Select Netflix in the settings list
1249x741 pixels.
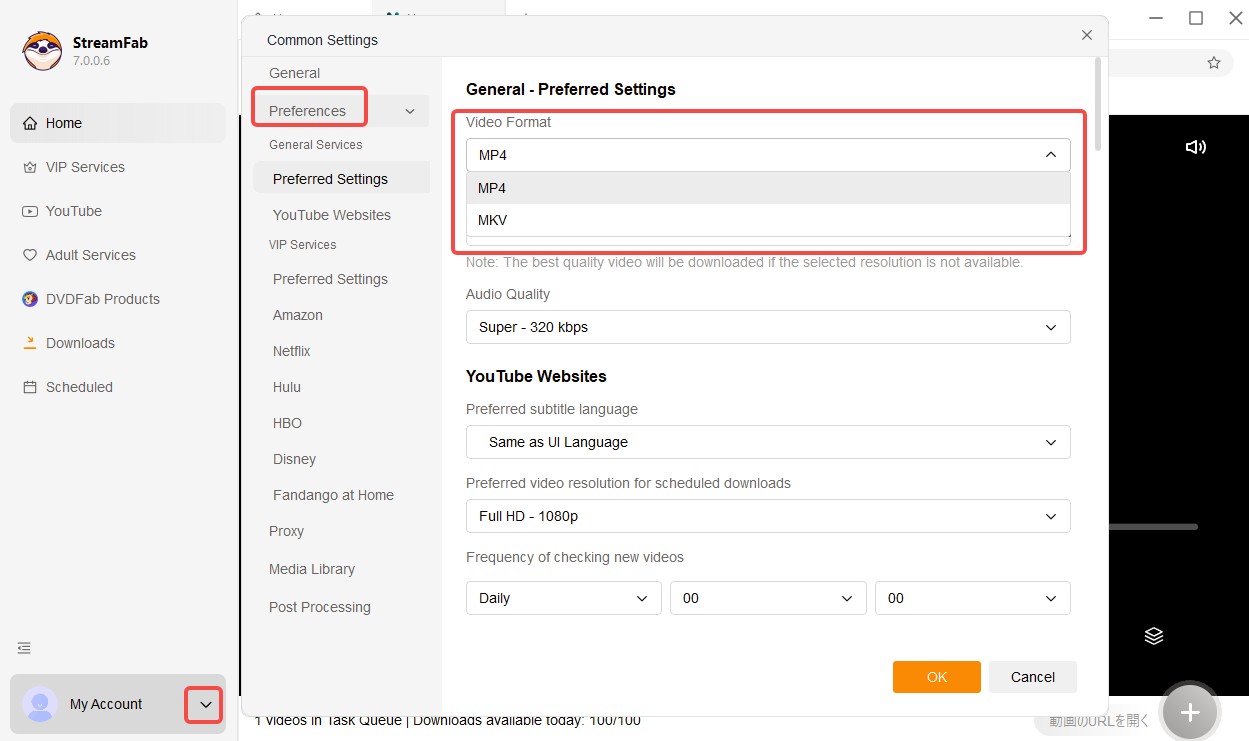tap(291, 351)
